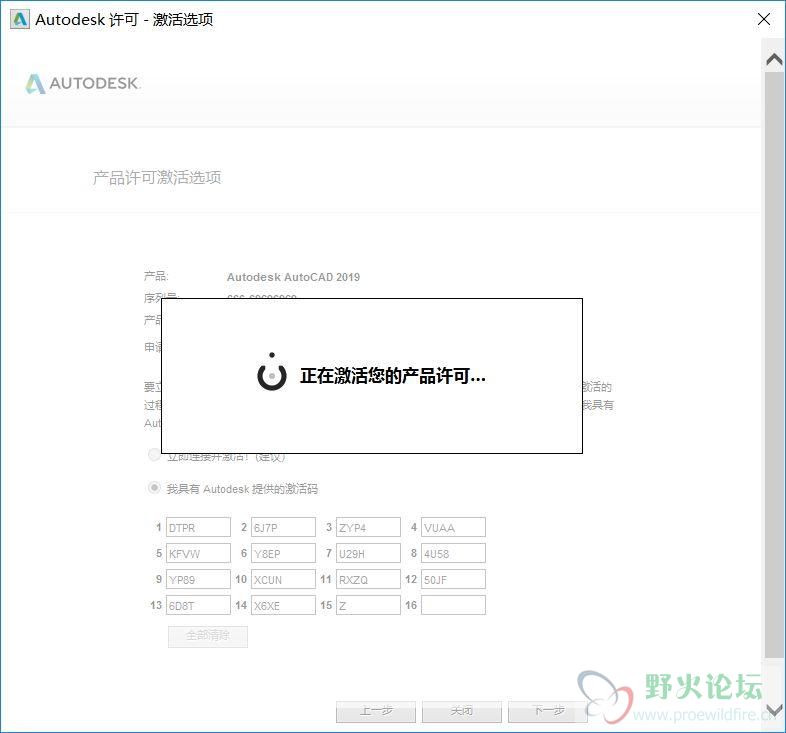This screenshot has height=733, width=786.
Task: Click the 上一步 previous step button
Action: pyautogui.click(x=376, y=711)
